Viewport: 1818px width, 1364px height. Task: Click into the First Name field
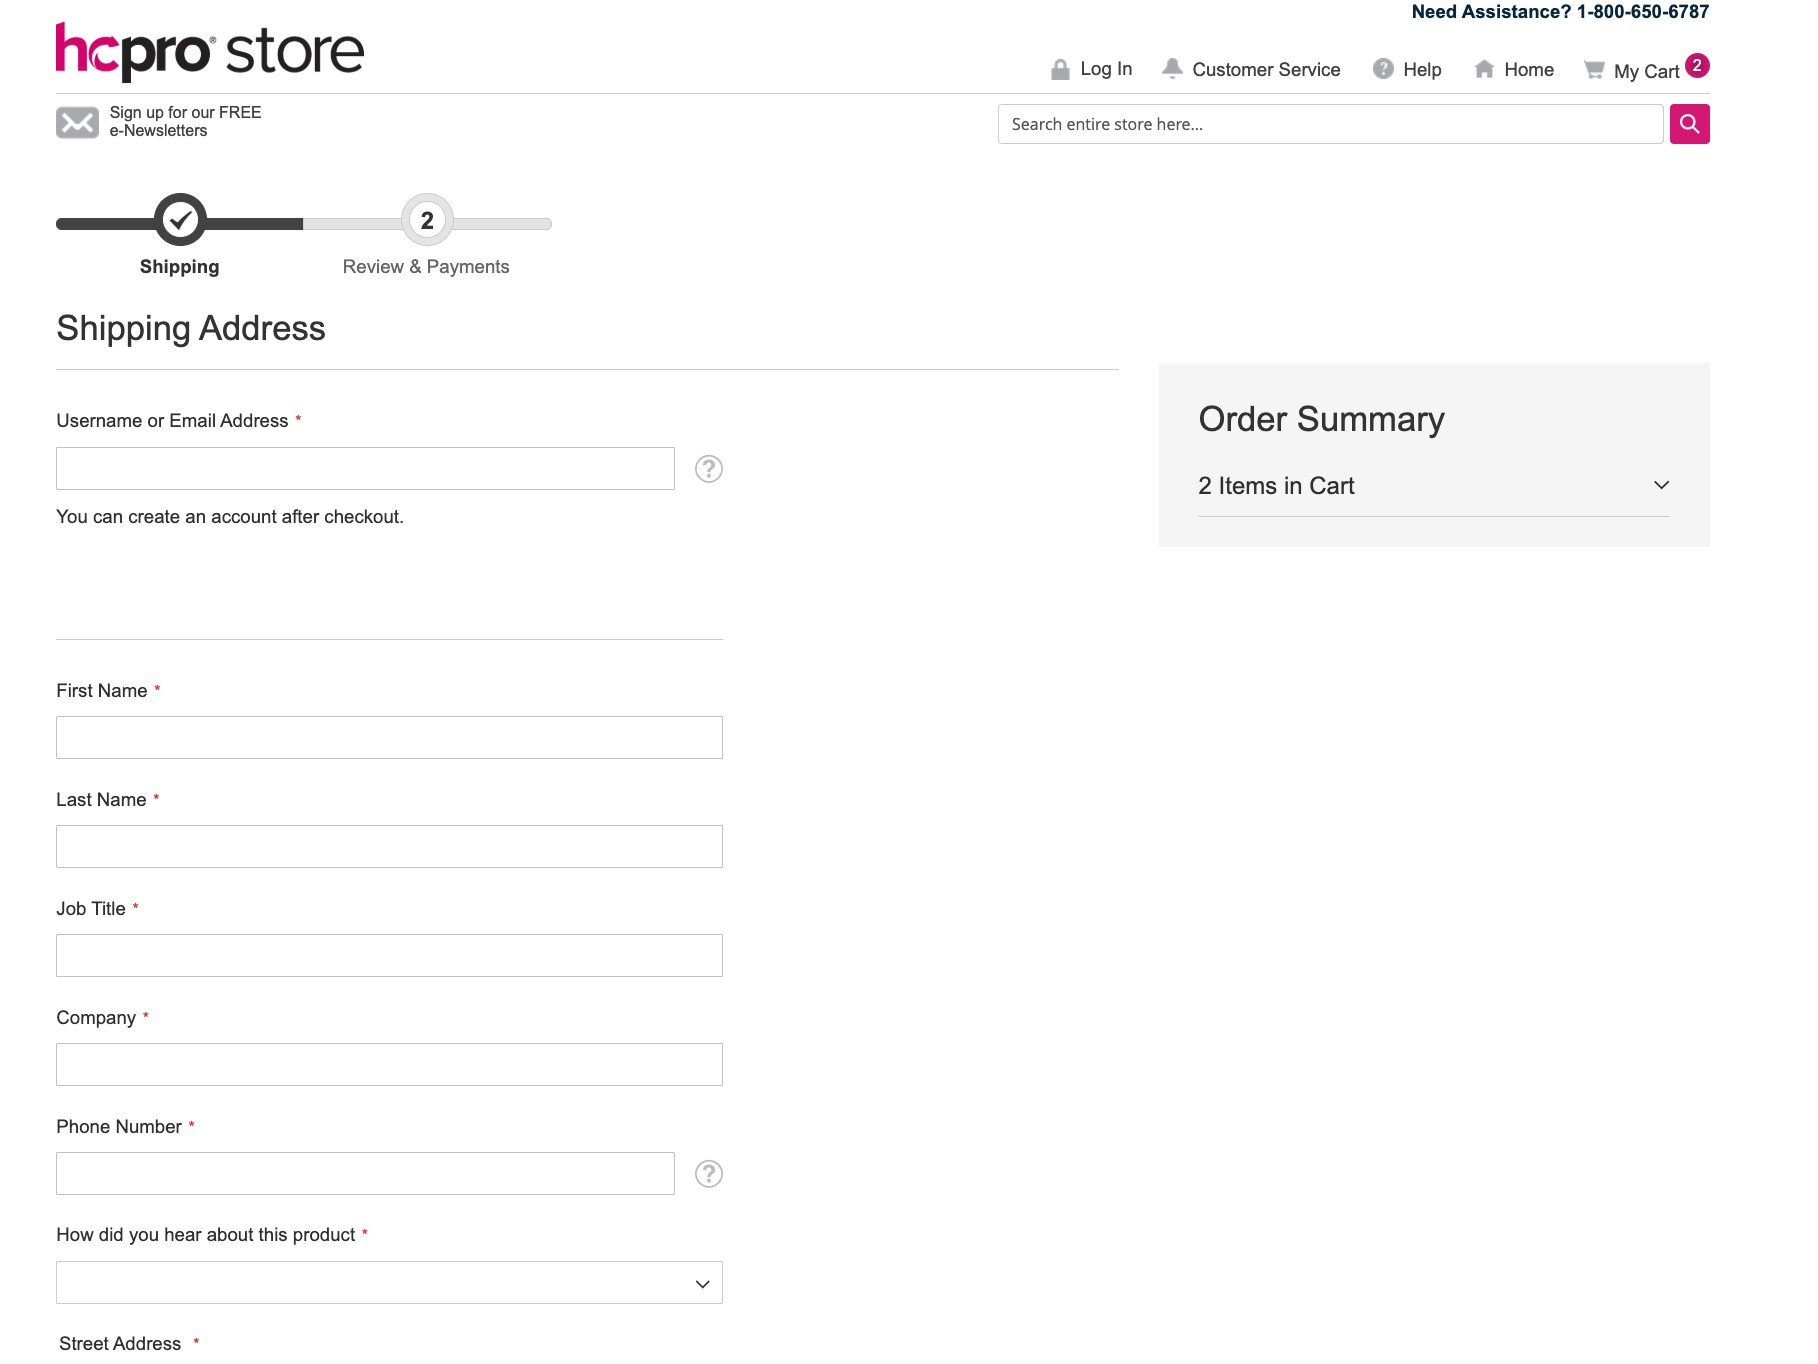[389, 738]
